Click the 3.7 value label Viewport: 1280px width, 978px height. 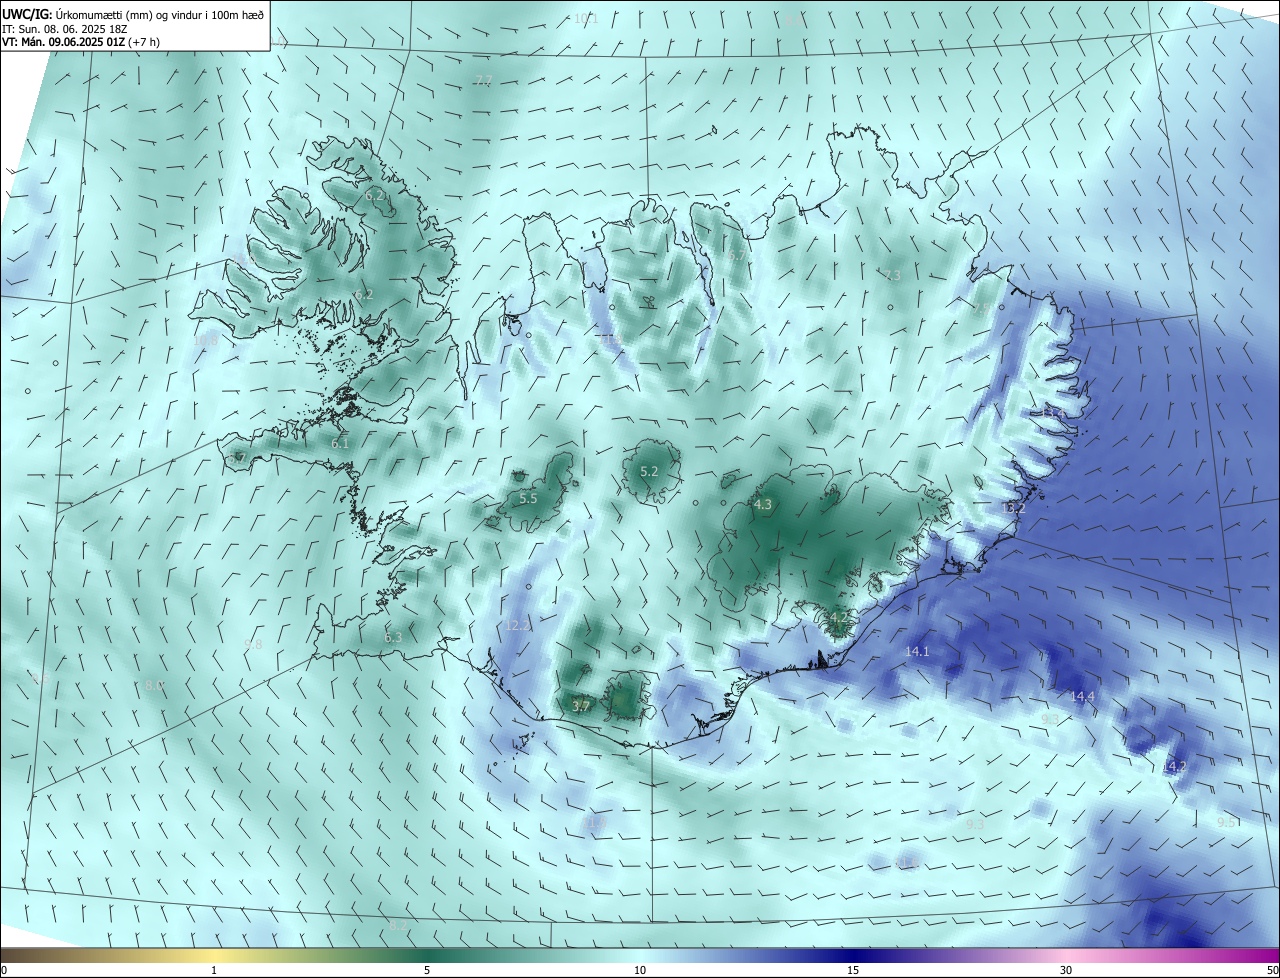click(x=581, y=706)
